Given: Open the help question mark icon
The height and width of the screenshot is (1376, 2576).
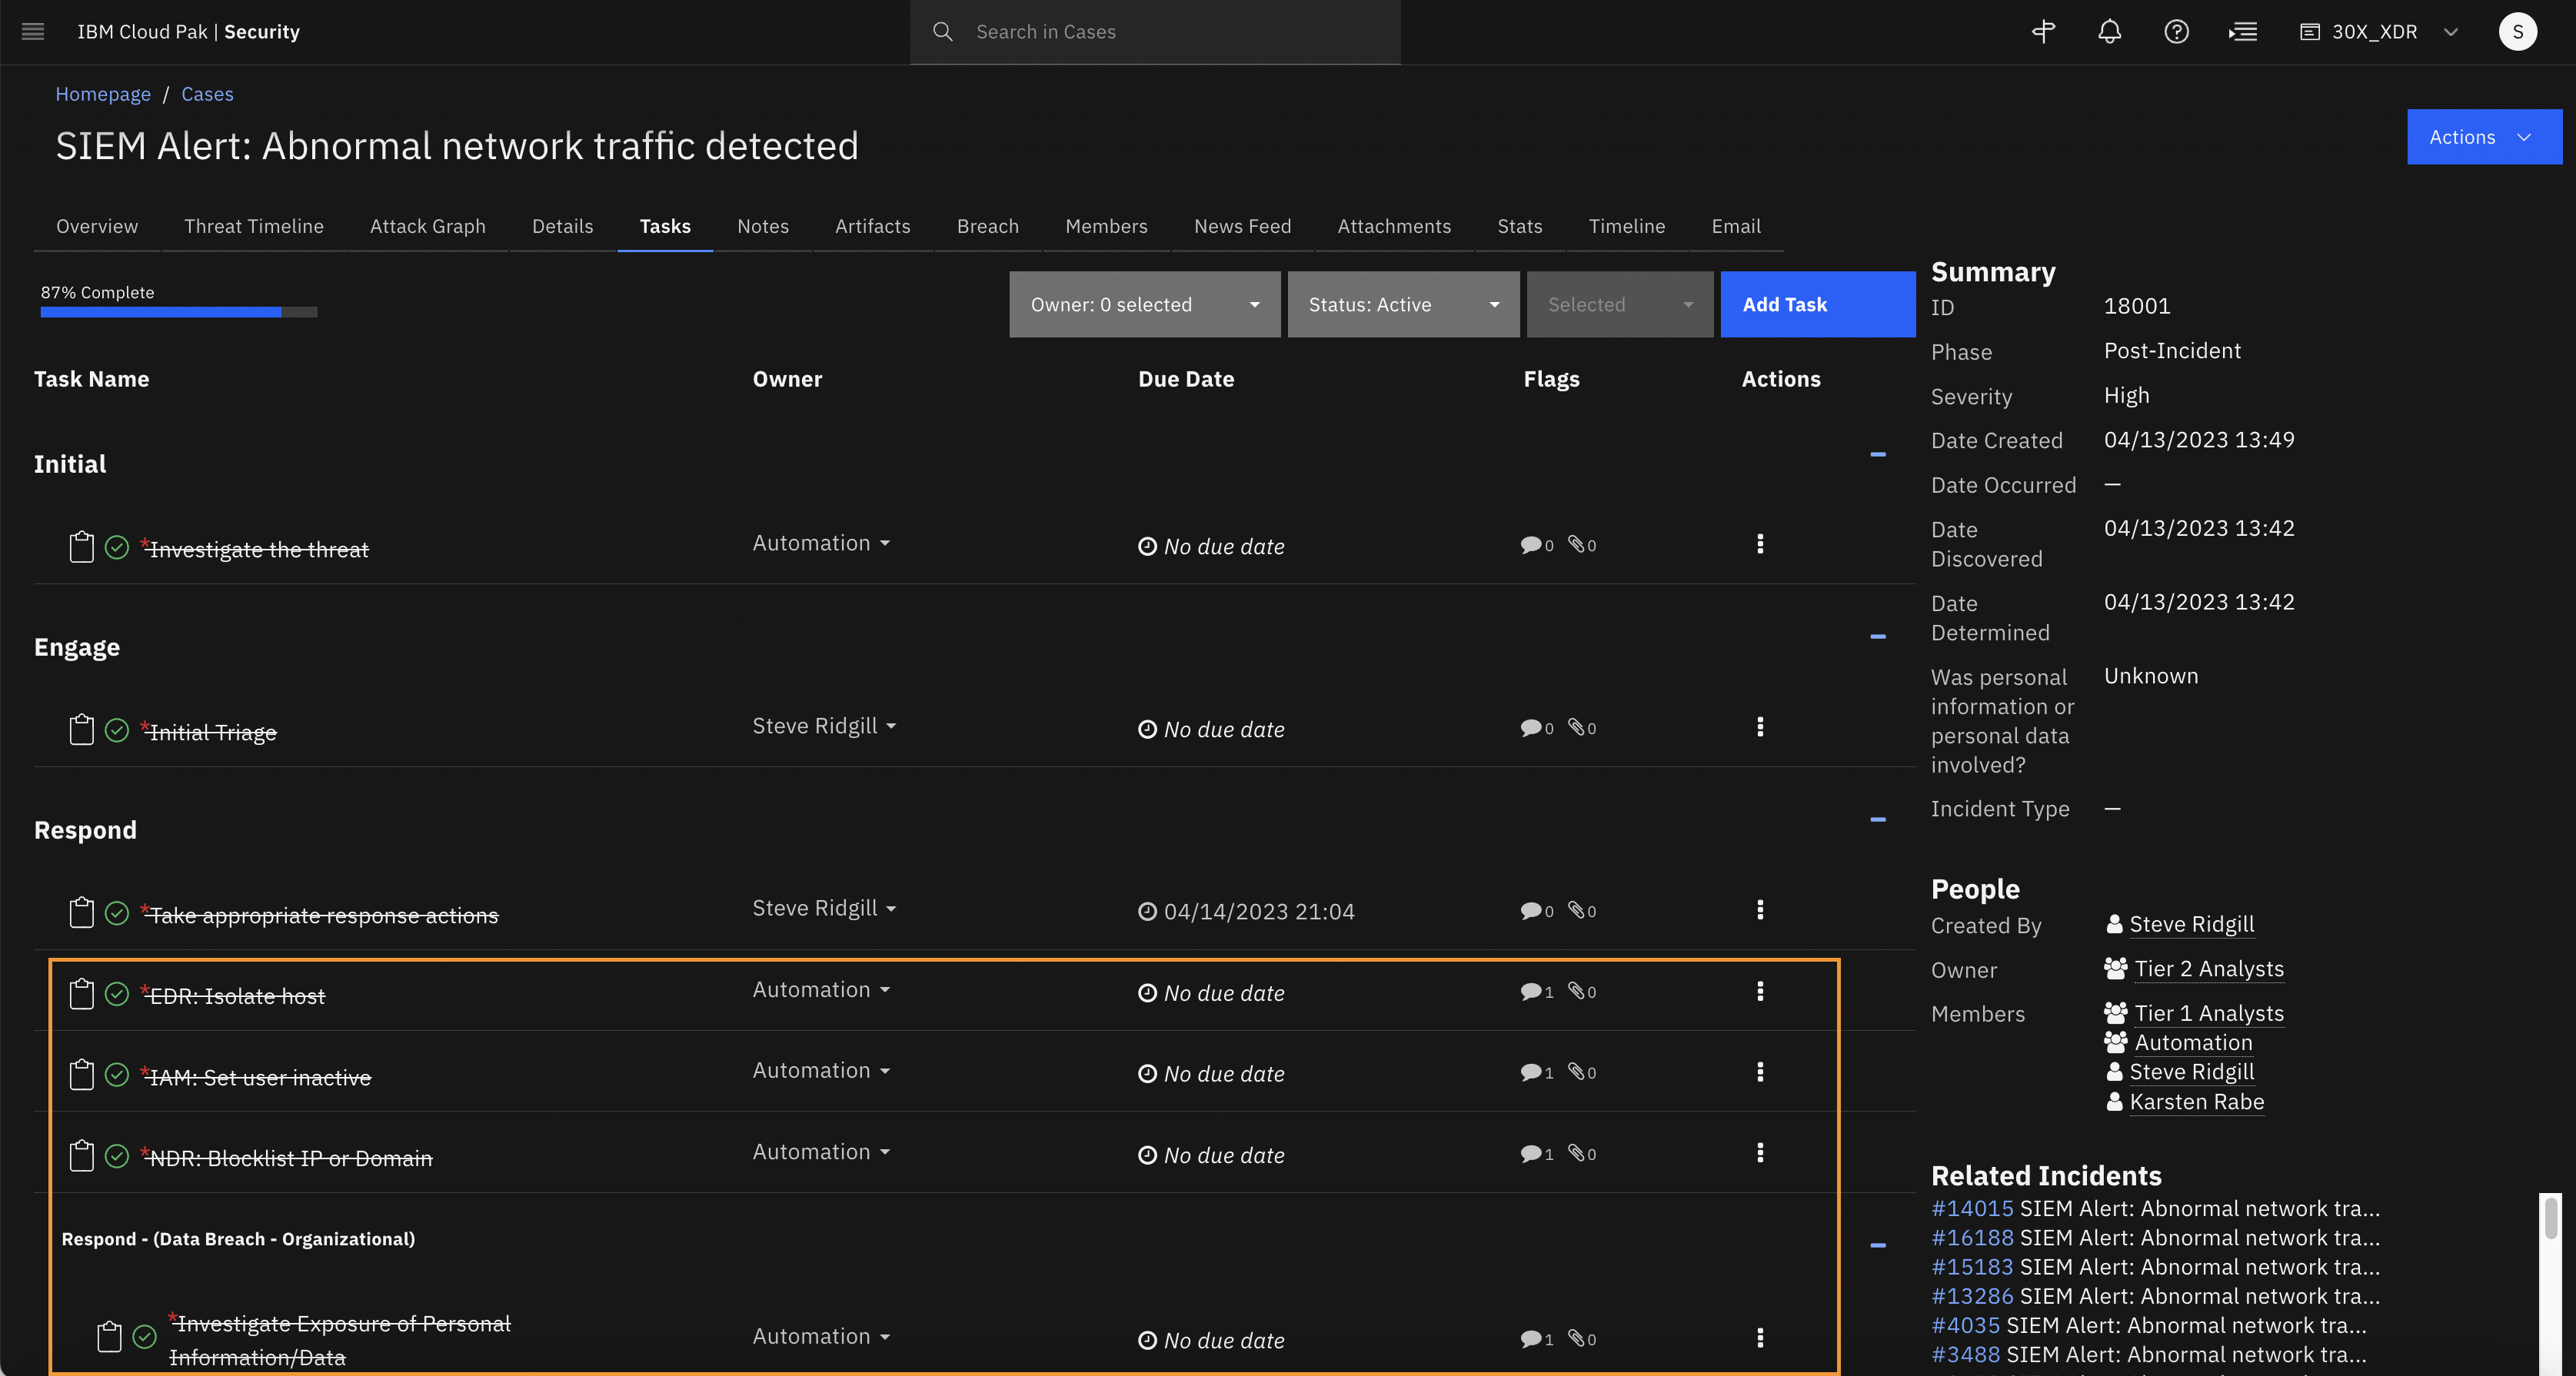Looking at the screenshot, I should [2176, 32].
